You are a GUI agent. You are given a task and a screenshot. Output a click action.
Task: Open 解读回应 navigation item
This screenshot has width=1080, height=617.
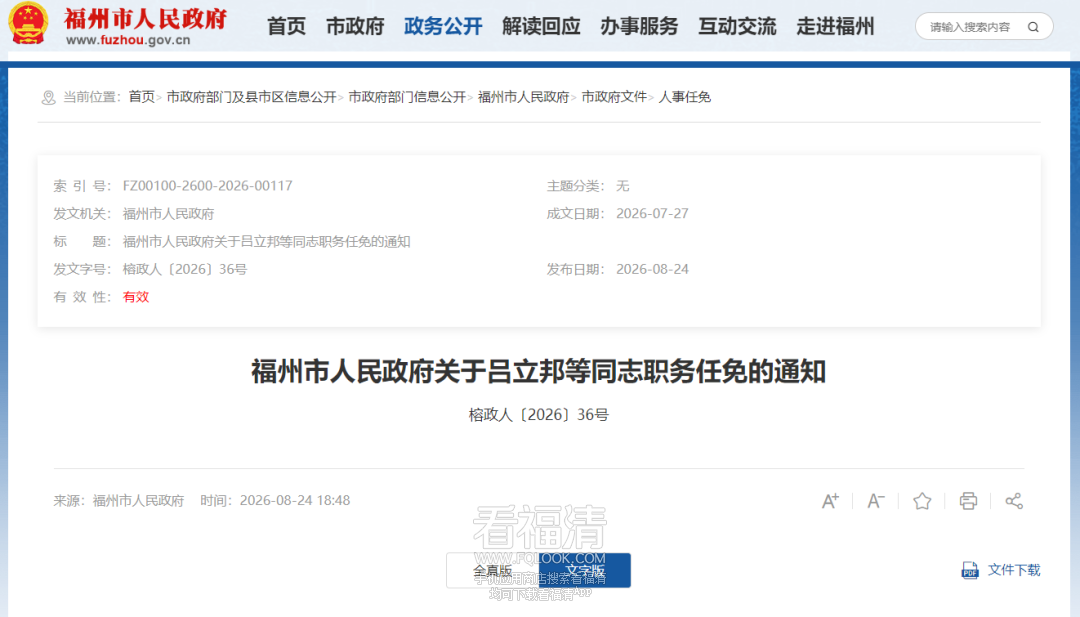pyautogui.click(x=541, y=27)
